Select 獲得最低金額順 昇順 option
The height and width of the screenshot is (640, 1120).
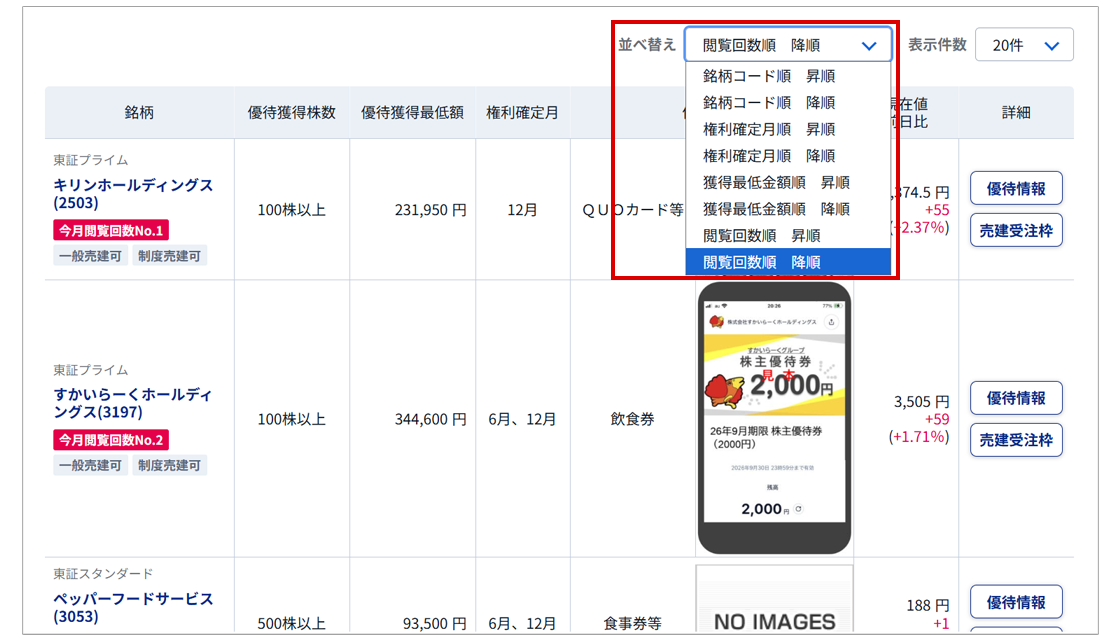coord(775,182)
